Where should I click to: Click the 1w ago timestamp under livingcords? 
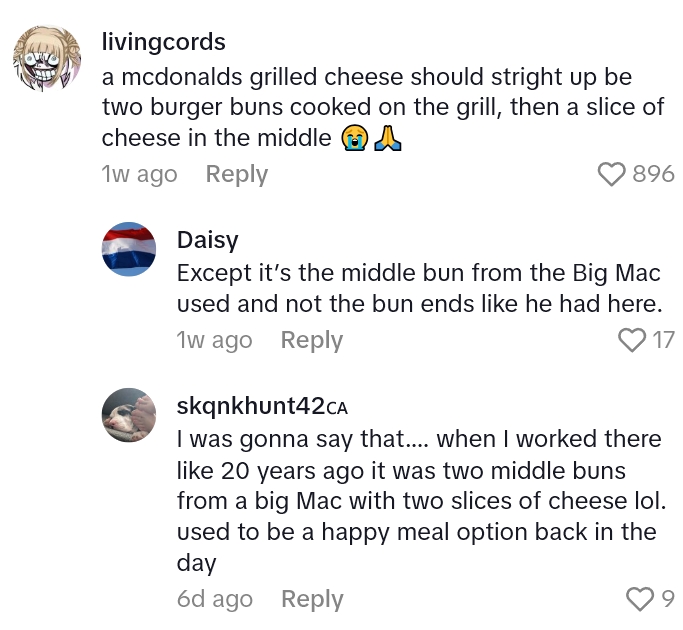[x=140, y=174]
